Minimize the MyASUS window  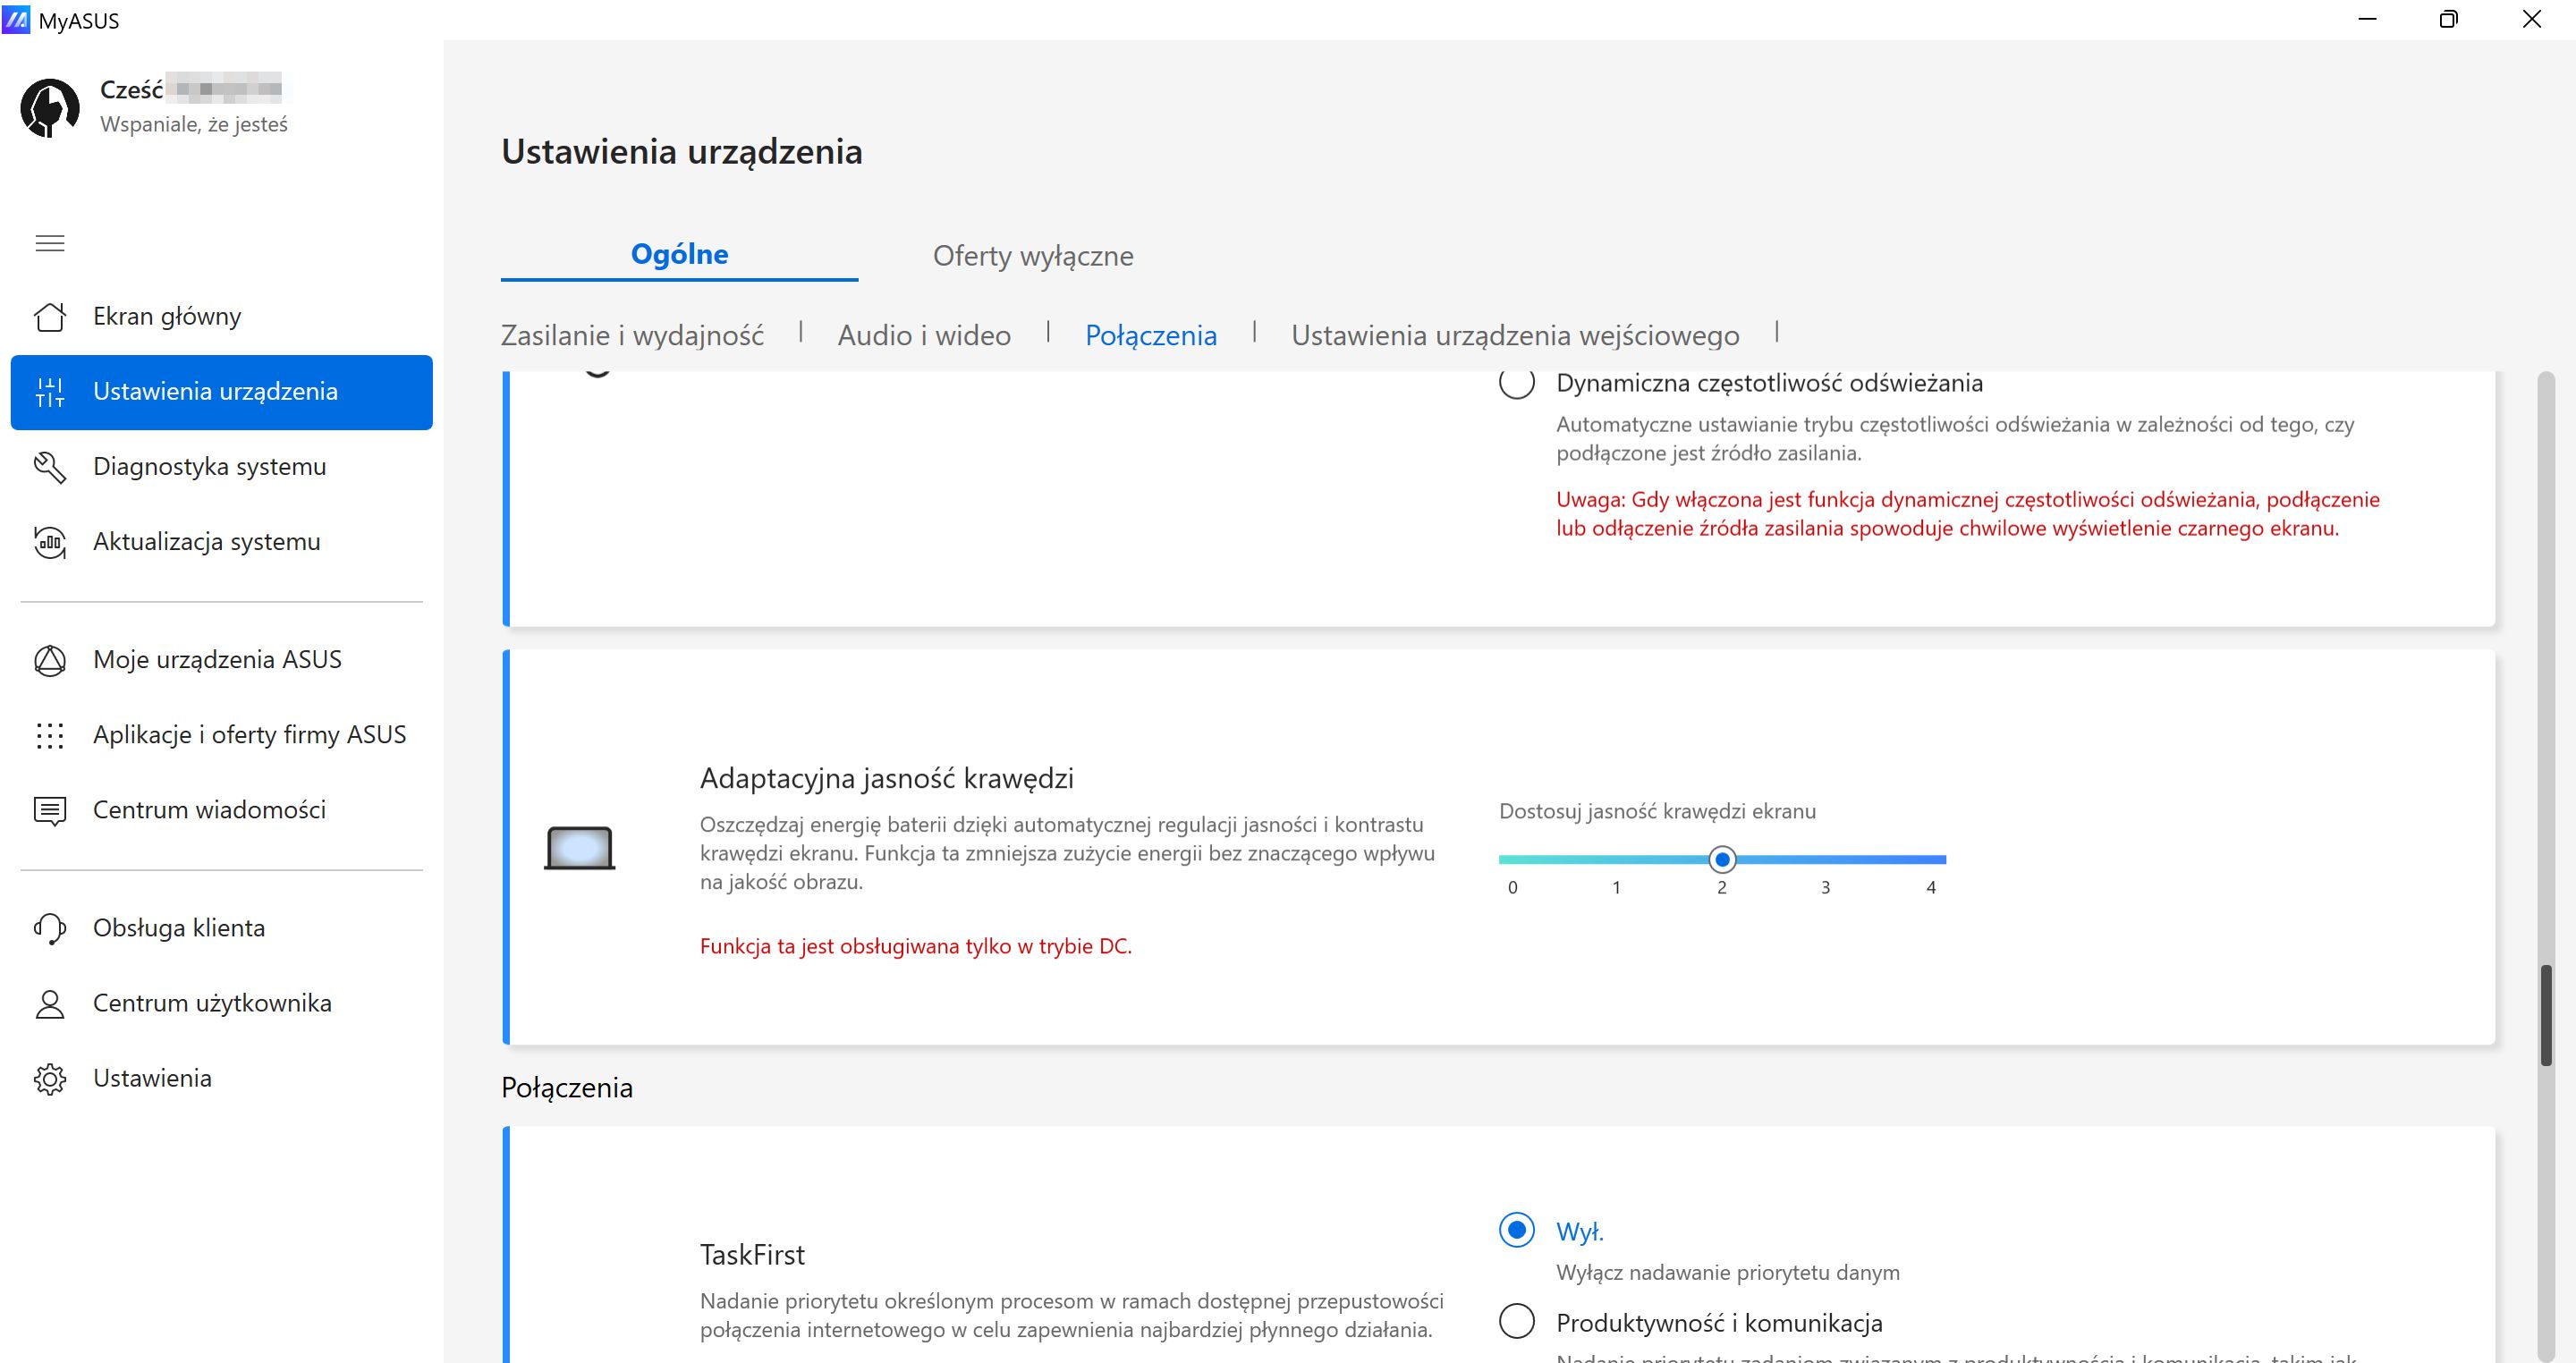(2367, 19)
